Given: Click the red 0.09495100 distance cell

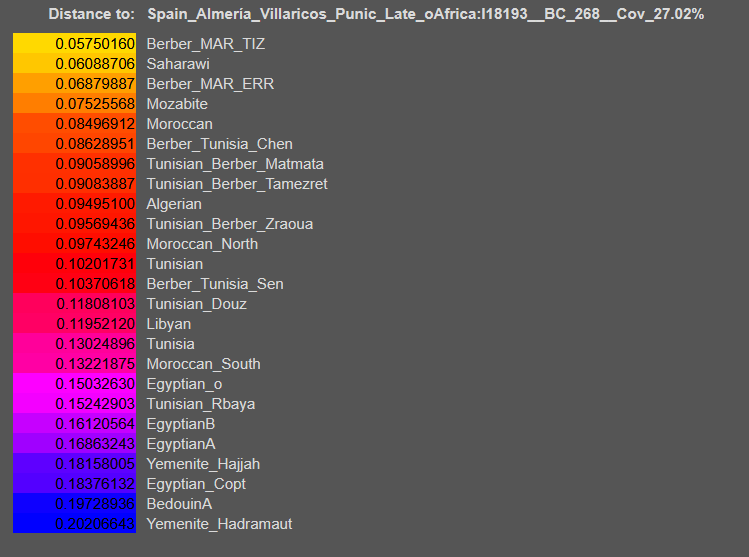Looking at the screenshot, I should [x=75, y=203].
